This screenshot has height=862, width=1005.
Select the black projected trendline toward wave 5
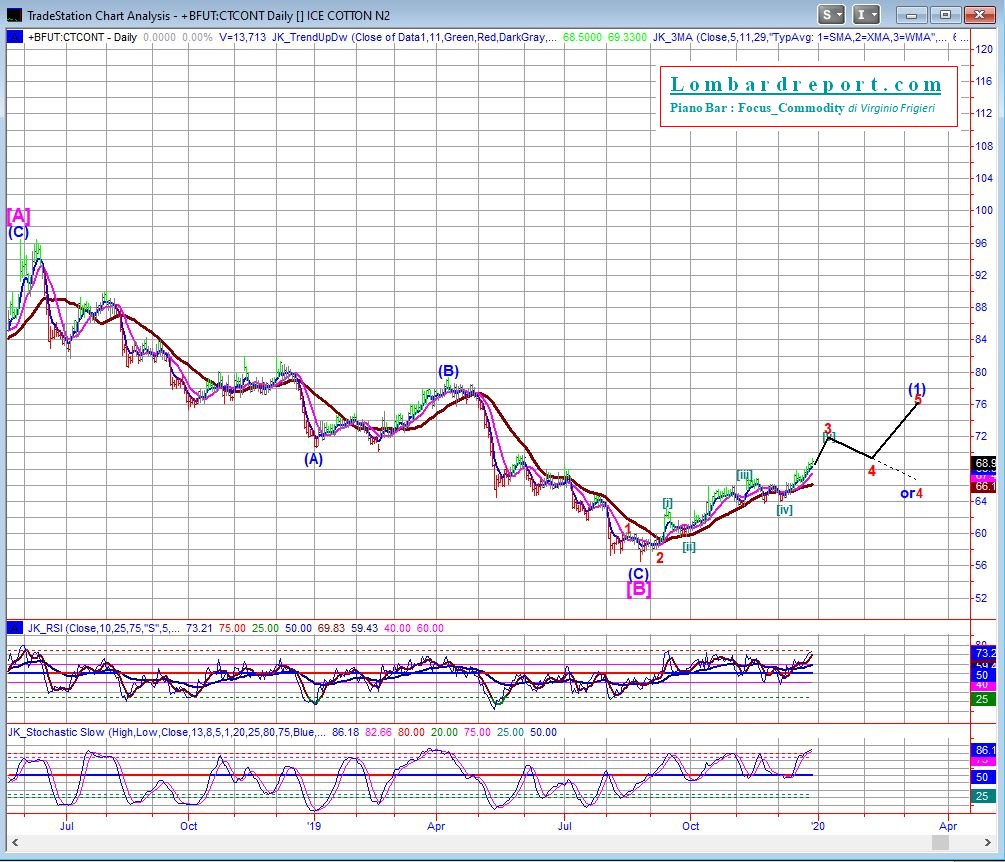coord(895,429)
